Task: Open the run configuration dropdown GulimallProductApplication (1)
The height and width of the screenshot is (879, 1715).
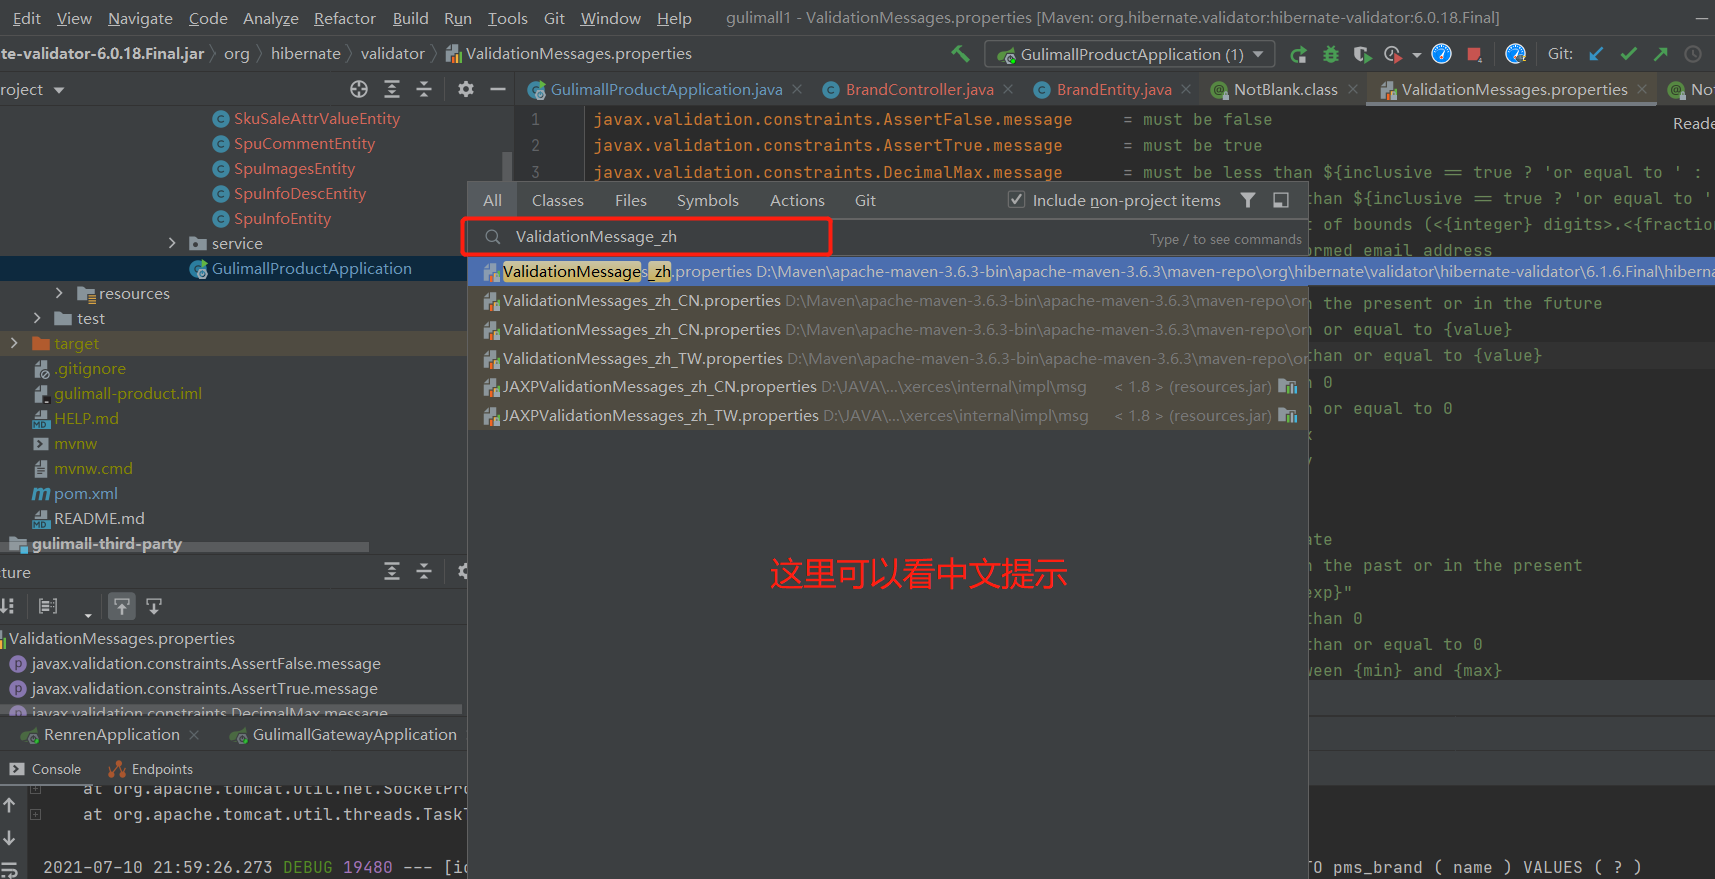Action: [1130, 54]
